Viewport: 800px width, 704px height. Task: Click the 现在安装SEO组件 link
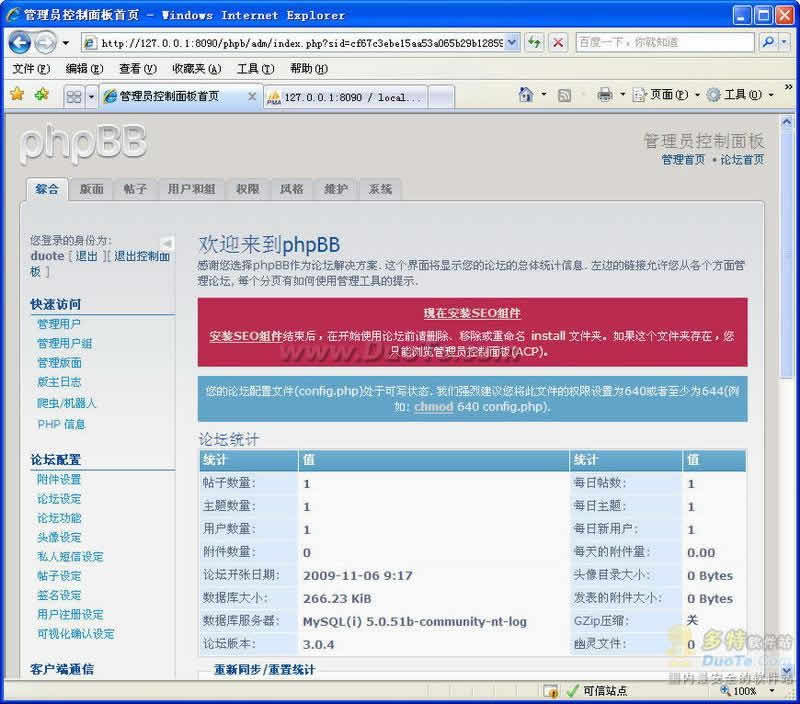point(472,313)
